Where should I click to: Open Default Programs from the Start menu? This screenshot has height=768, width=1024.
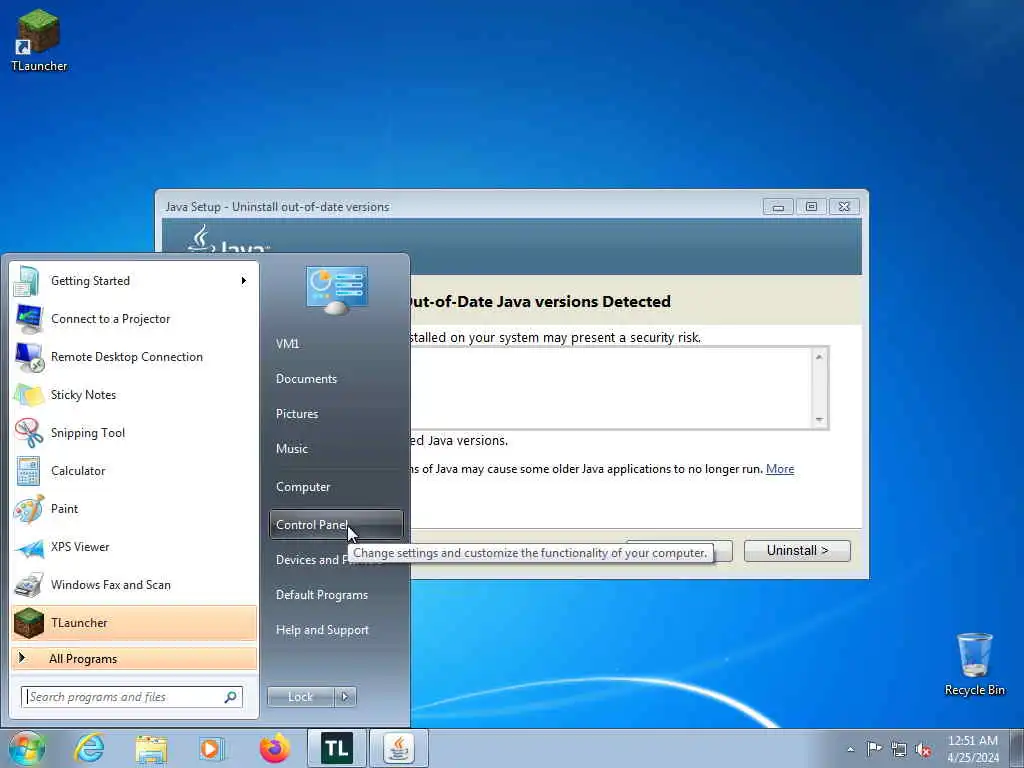pyautogui.click(x=322, y=595)
